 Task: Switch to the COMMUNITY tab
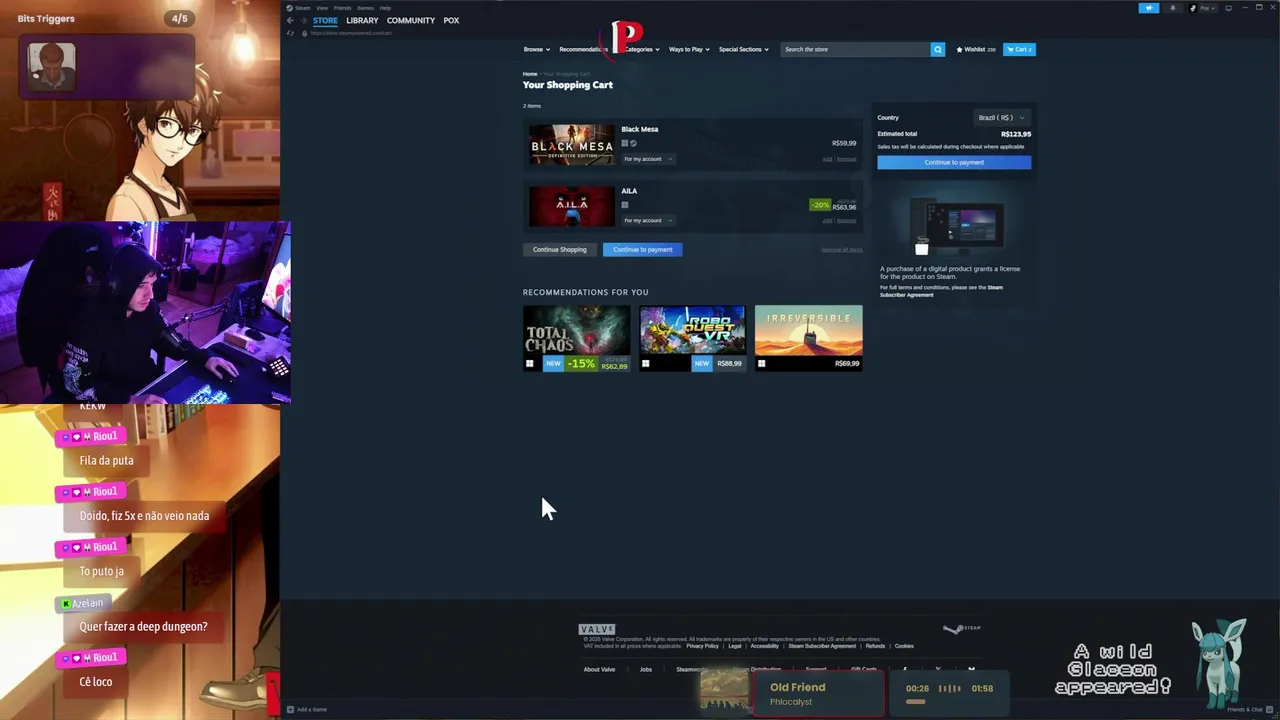pyautogui.click(x=411, y=20)
